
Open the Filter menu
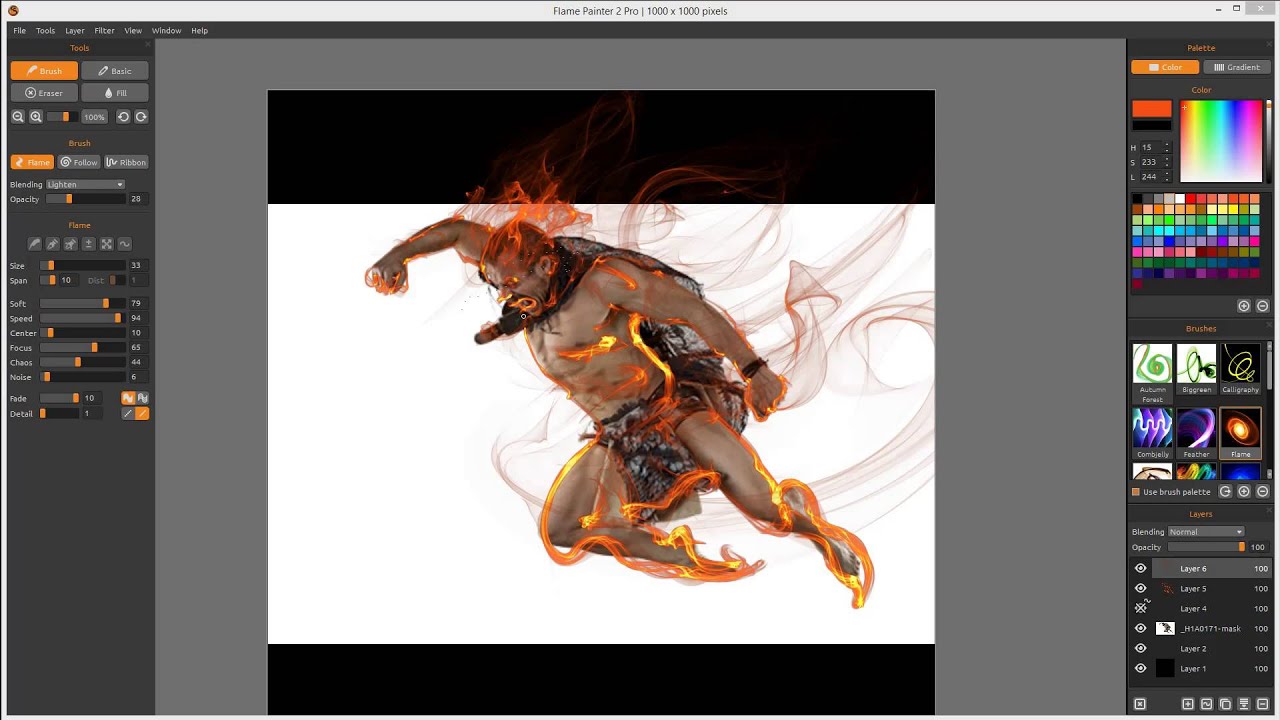tap(104, 31)
